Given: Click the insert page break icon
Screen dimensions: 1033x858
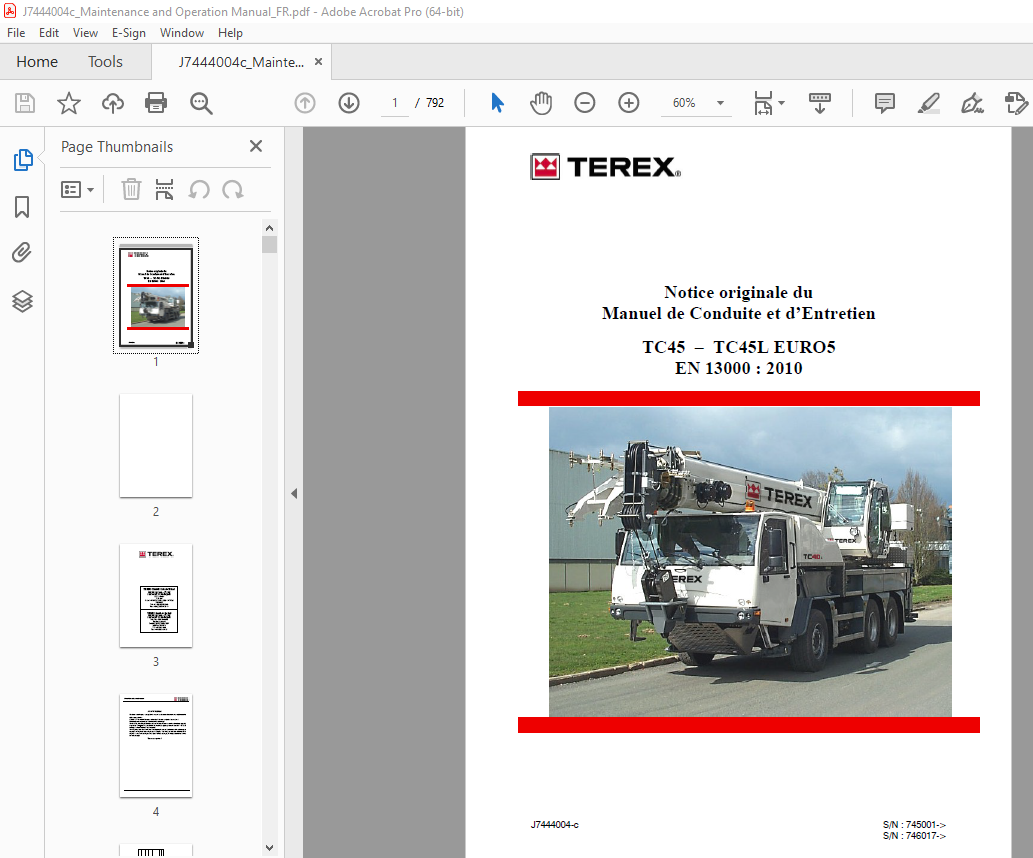Looking at the screenshot, I should pos(164,190).
